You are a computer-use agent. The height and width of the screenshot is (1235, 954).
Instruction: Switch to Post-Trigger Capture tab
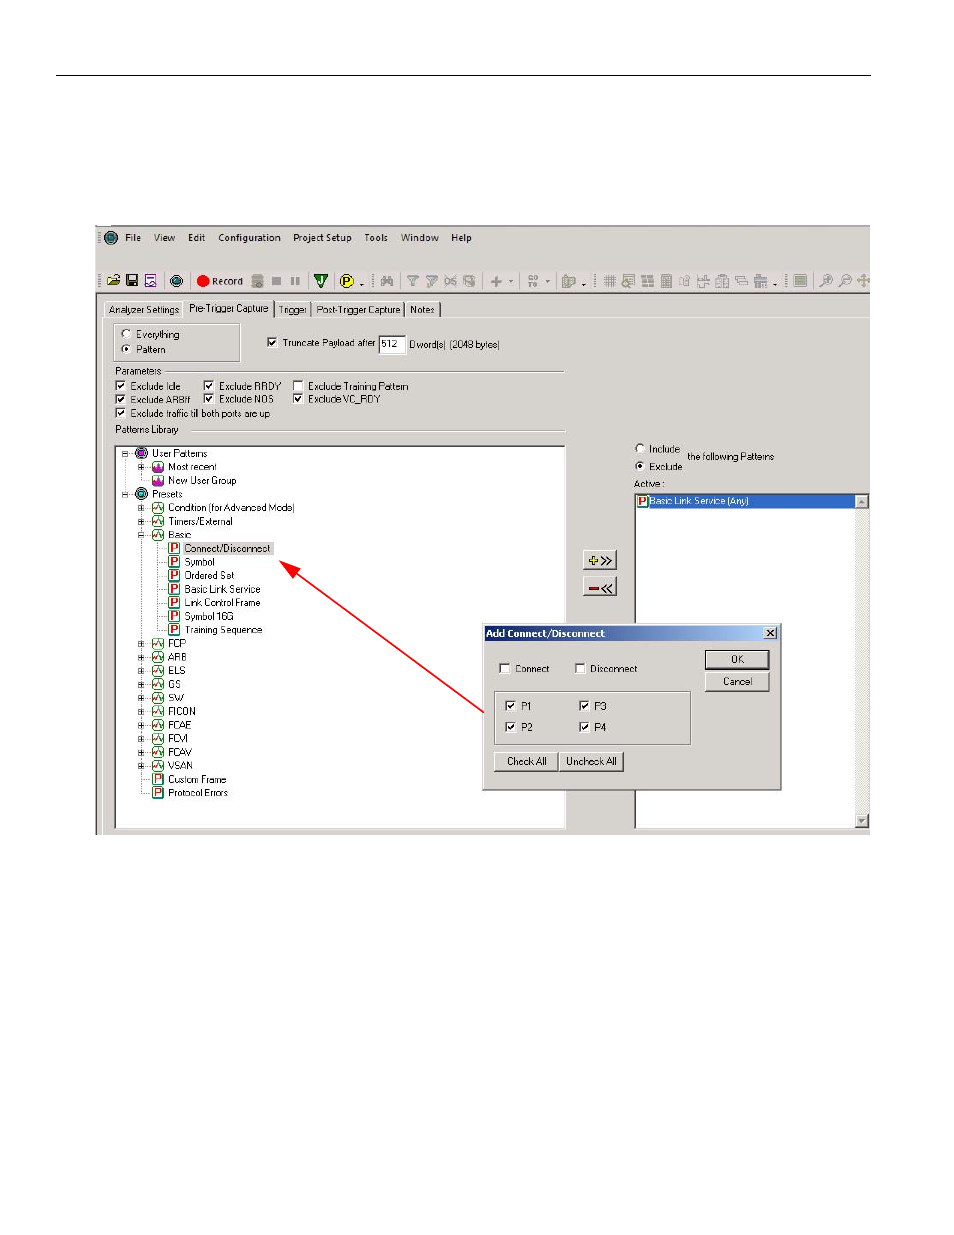[x=358, y=310]
